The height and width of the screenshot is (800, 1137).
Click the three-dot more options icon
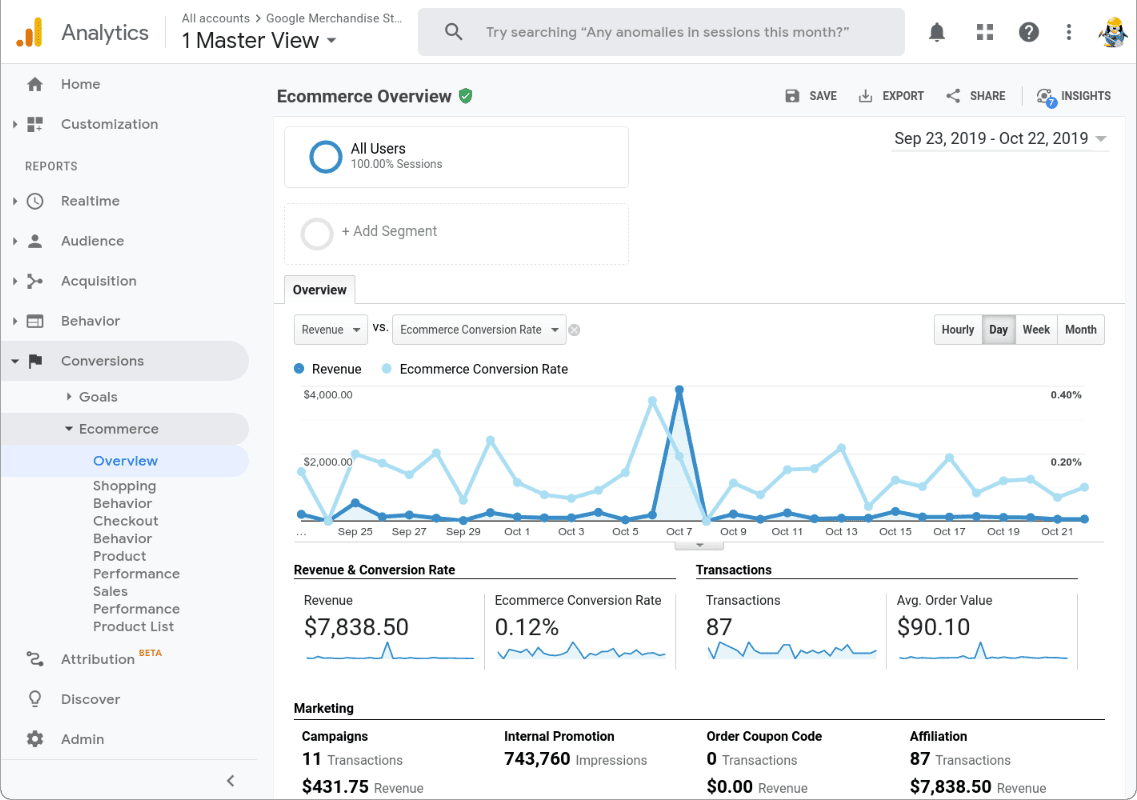pyautogui.click(x=1069, y=32)
